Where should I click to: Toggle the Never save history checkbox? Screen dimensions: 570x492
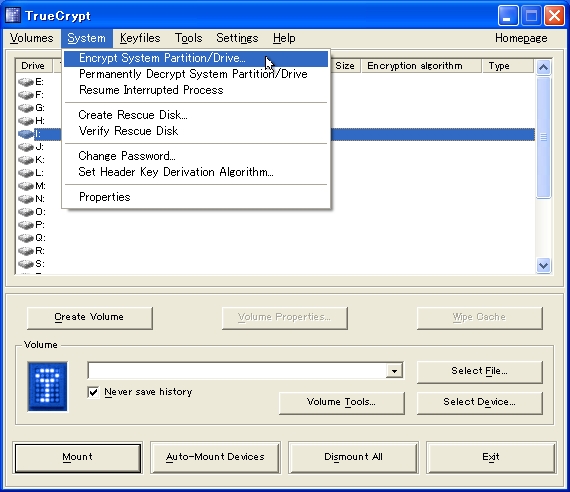93,392
